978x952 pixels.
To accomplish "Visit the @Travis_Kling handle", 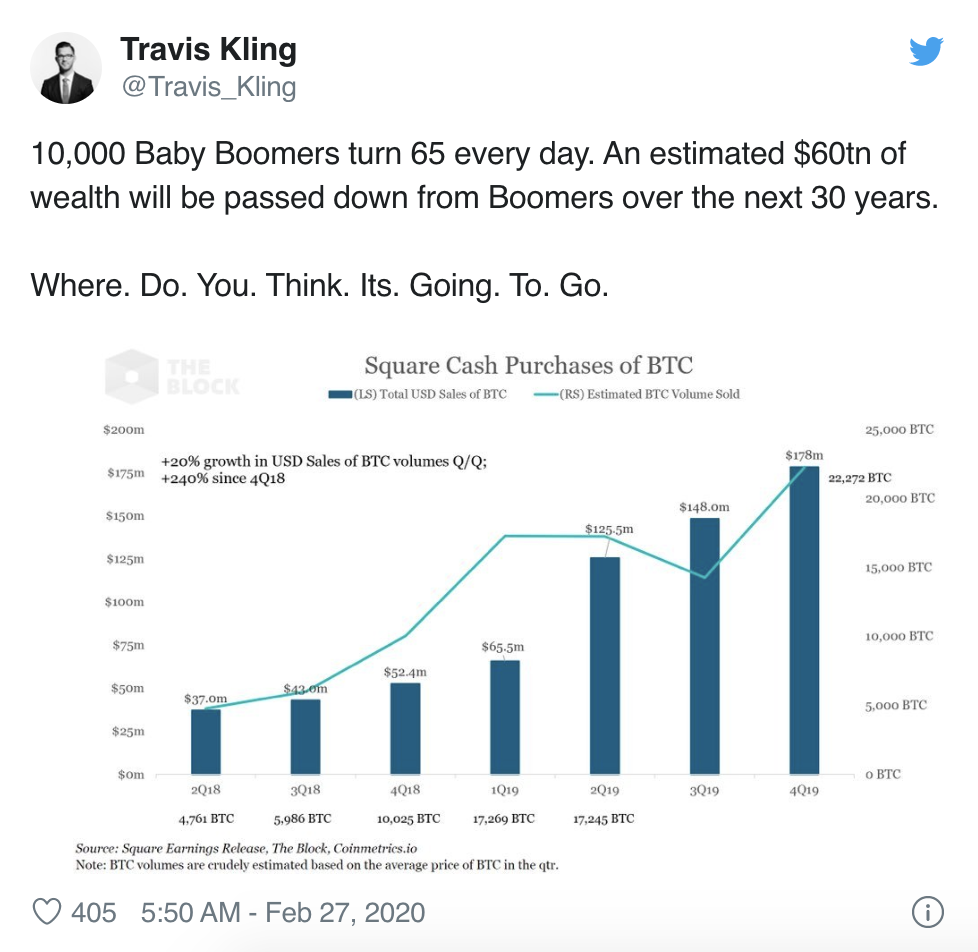I will [x=209, y=87].
